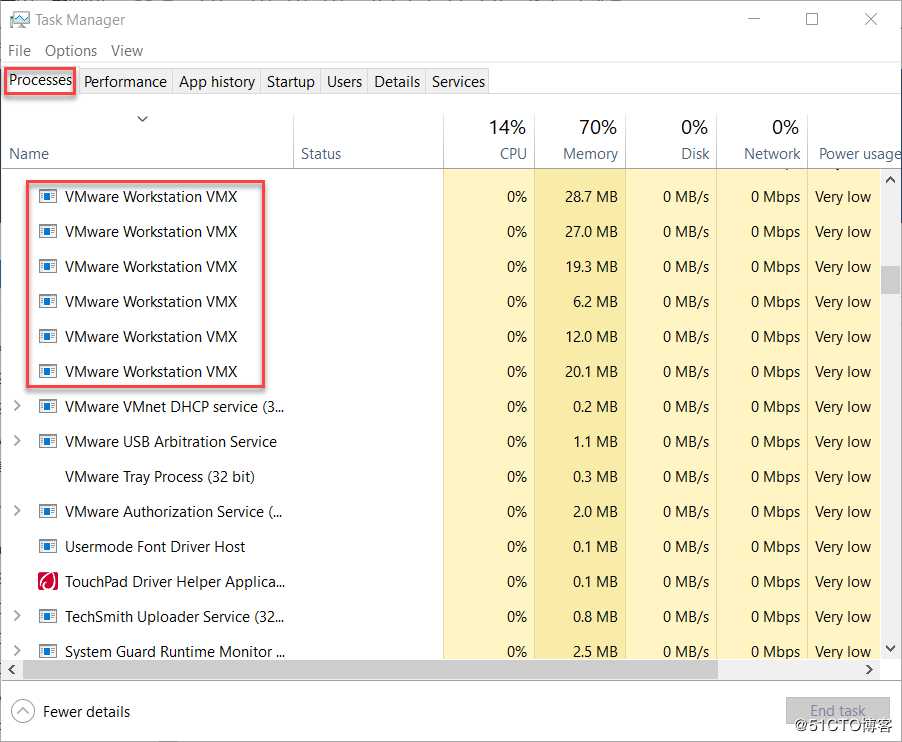Switch to the Processes tab
The image size is (902, 742).
(x=40, y=81)
